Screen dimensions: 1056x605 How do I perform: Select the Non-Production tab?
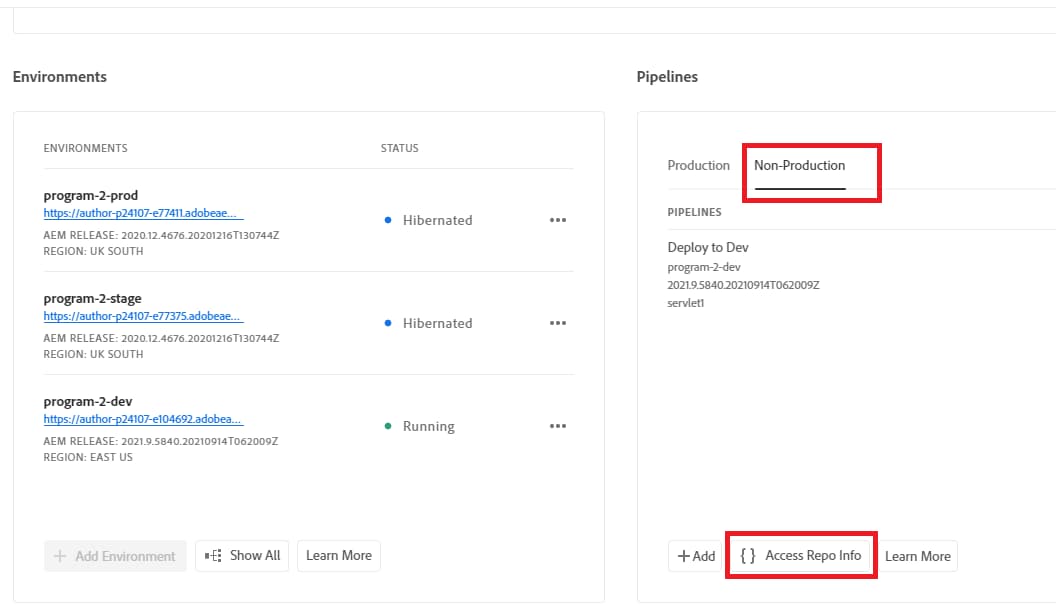799,165
